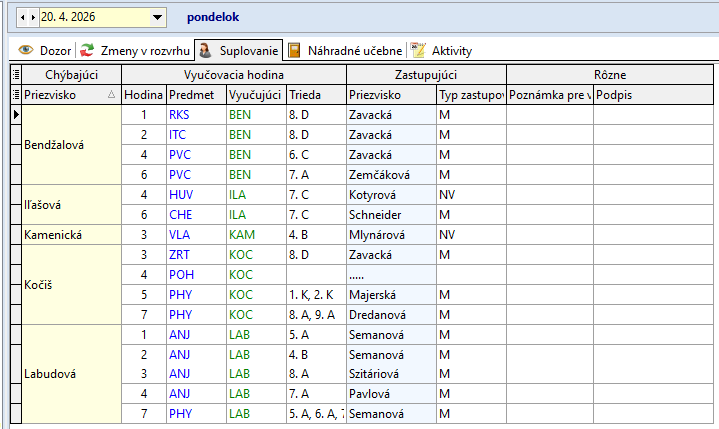Click the previous day arrow
Screen dimensions: 719x429
[22, 17]
